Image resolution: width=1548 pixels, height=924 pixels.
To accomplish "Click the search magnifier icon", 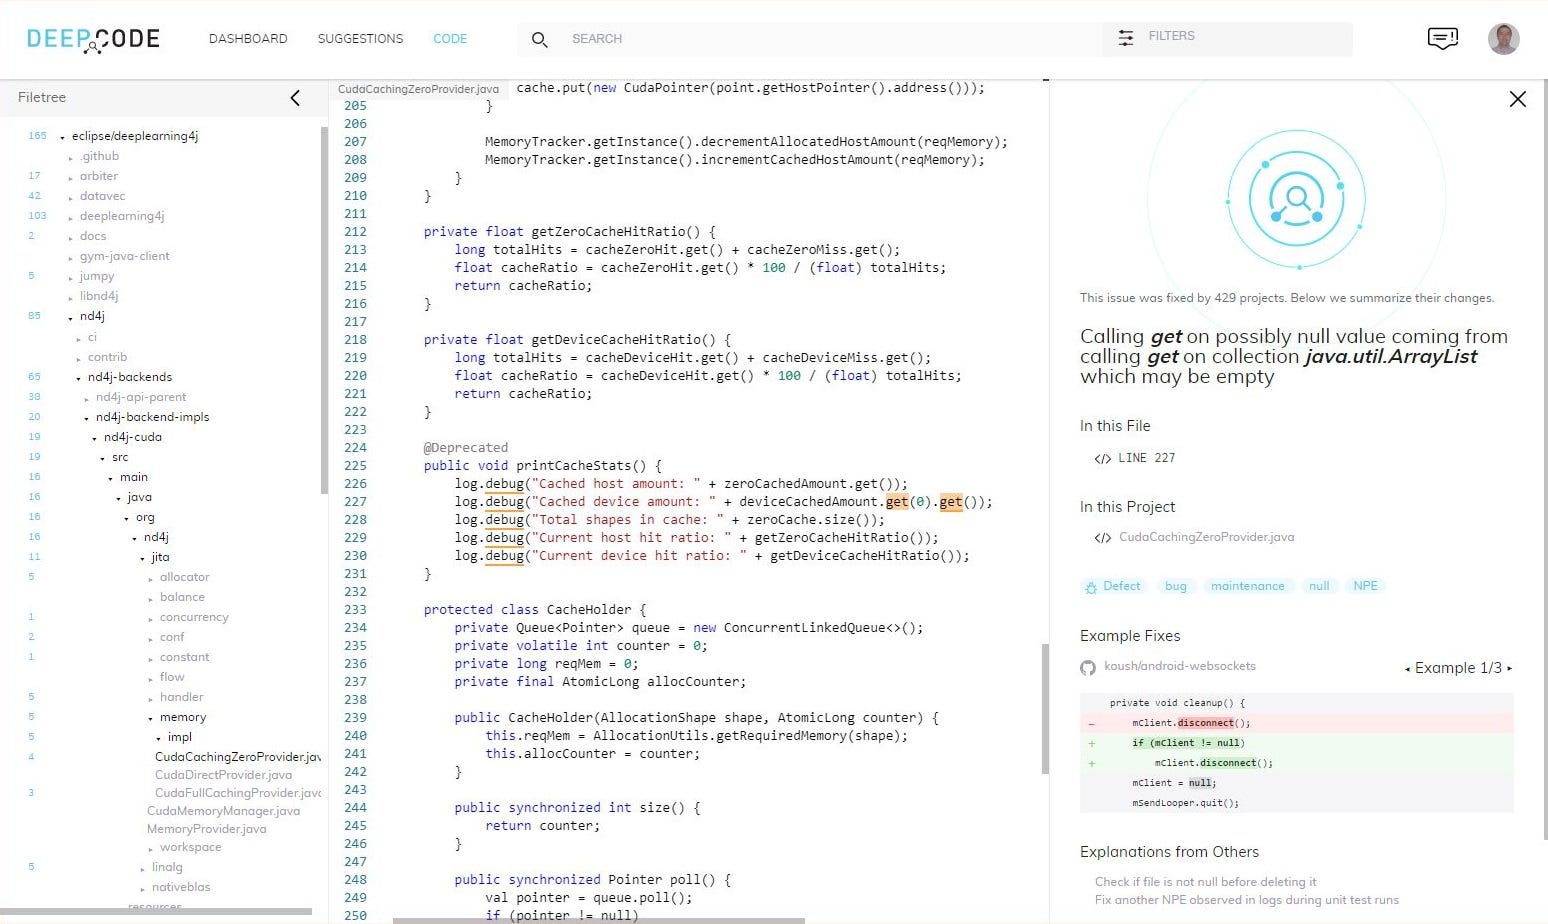I will [x=539, y=39].
